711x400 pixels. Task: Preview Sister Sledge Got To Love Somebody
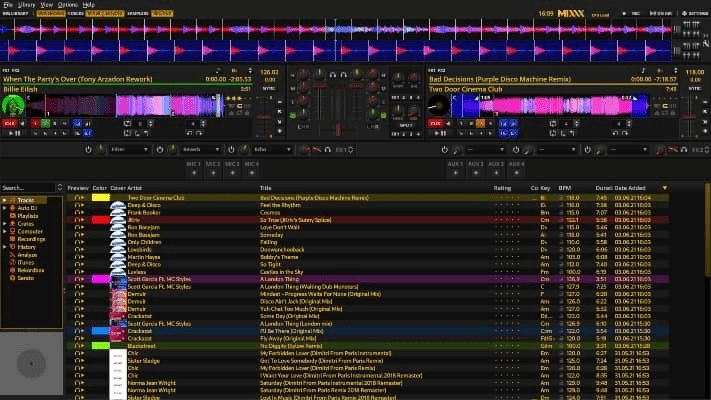(79, 361)
